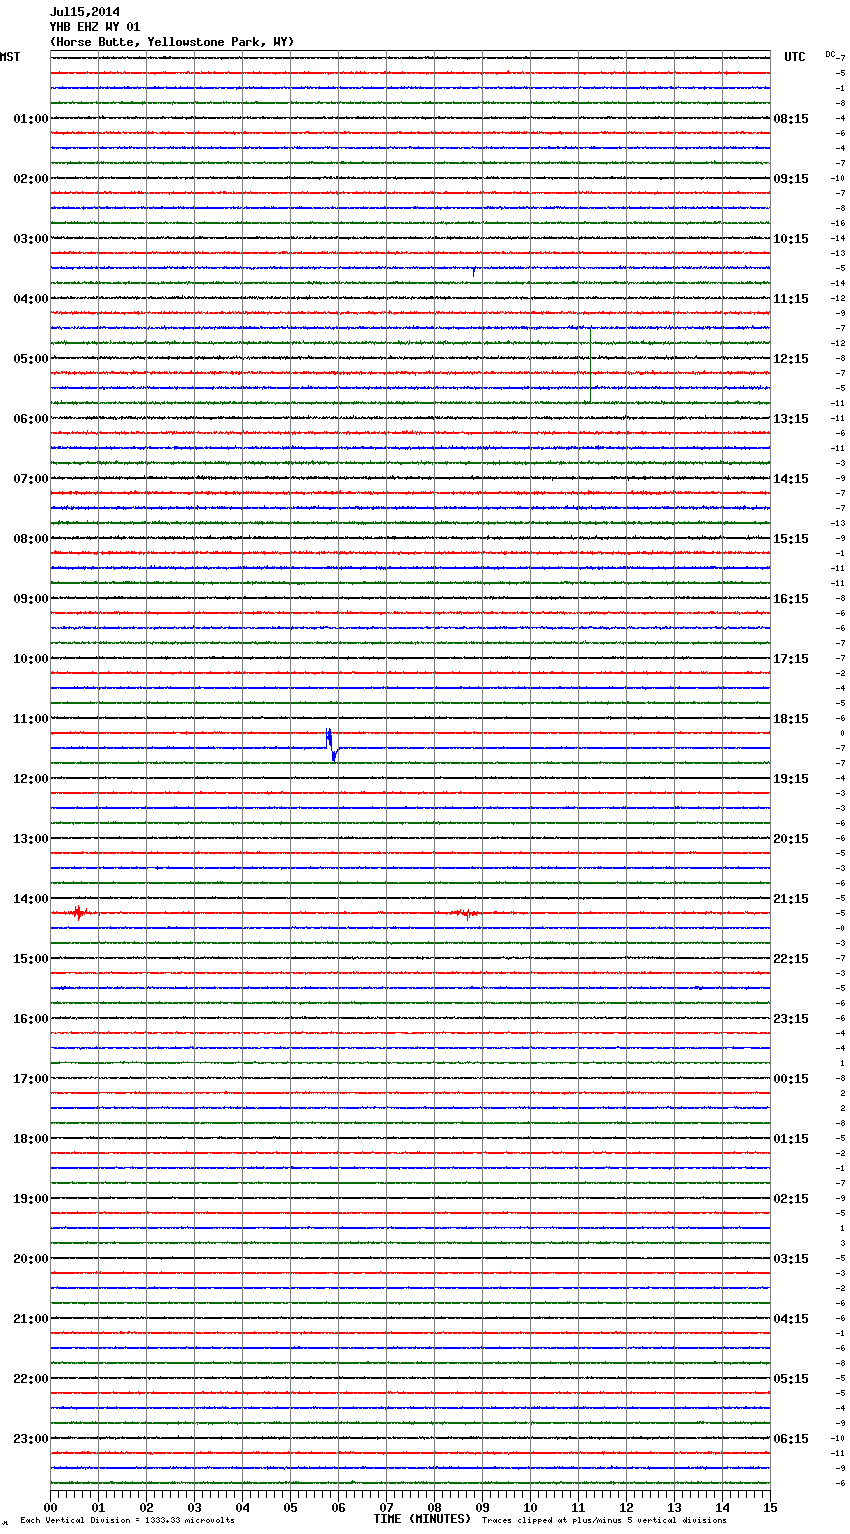Click the MST column header

coord(10,57)
